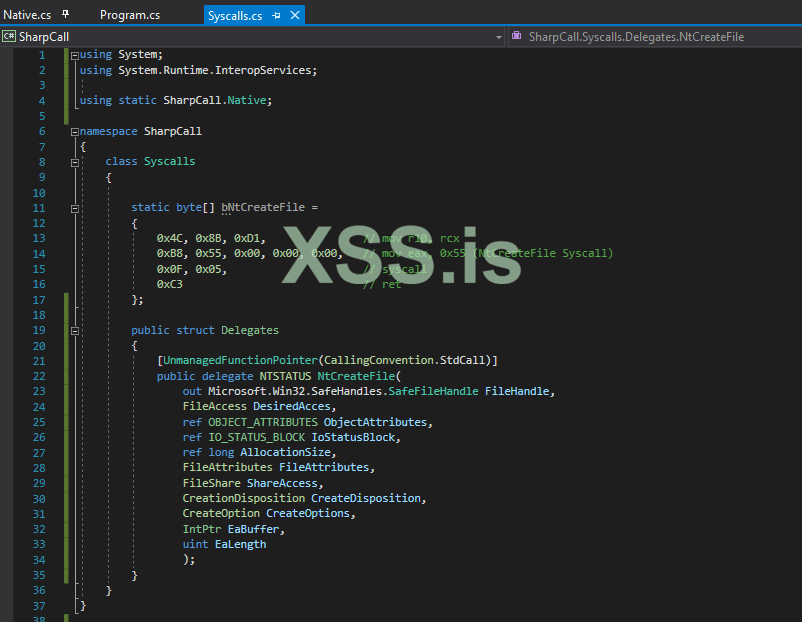The image size is (802, 622).
Task: Open the Program.cs tab
Action: (130, 15)
